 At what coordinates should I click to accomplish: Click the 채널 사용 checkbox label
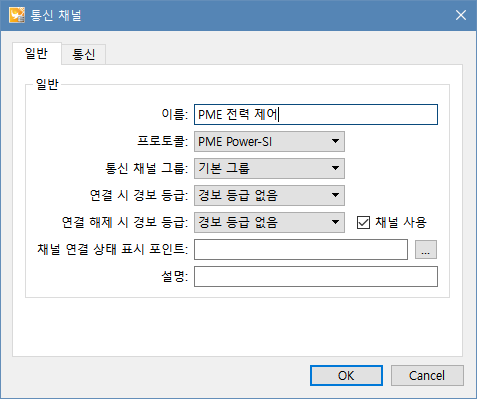click(401, 222)
